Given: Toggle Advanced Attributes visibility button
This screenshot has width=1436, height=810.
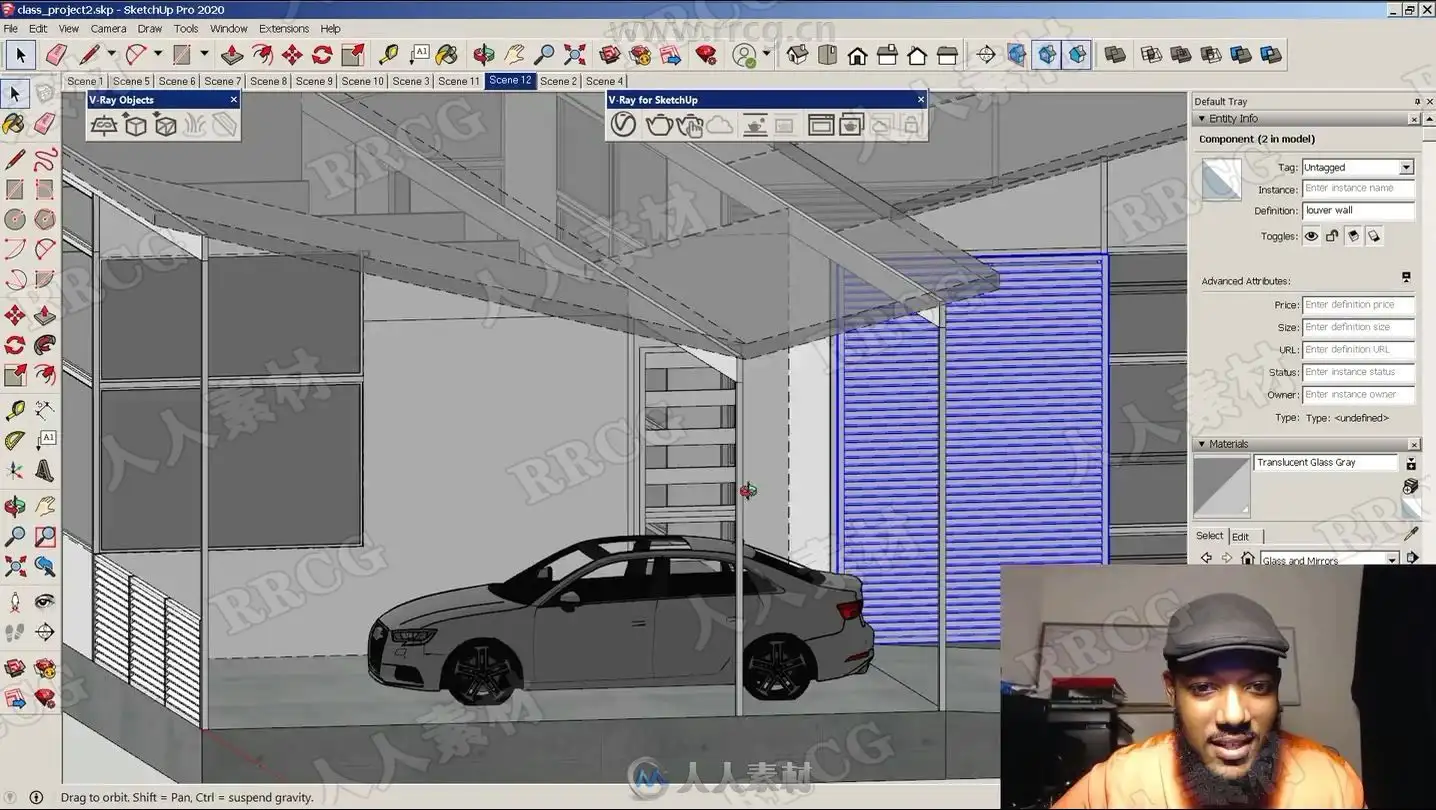Looking at the screenshot, I should (x=1406, y=277).
